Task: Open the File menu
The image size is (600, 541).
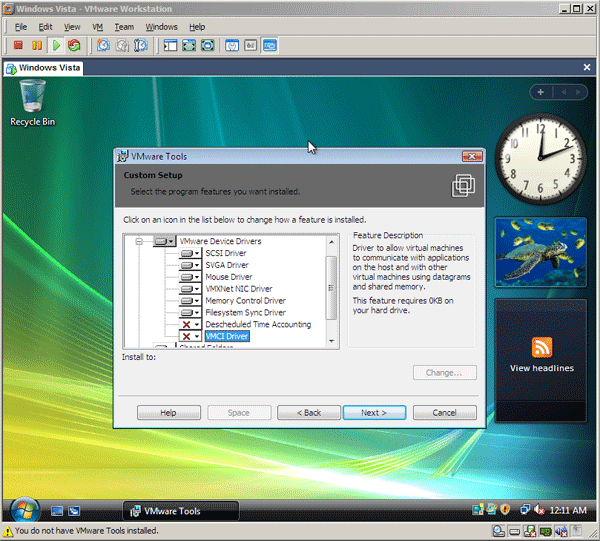Action: (21, 27)
